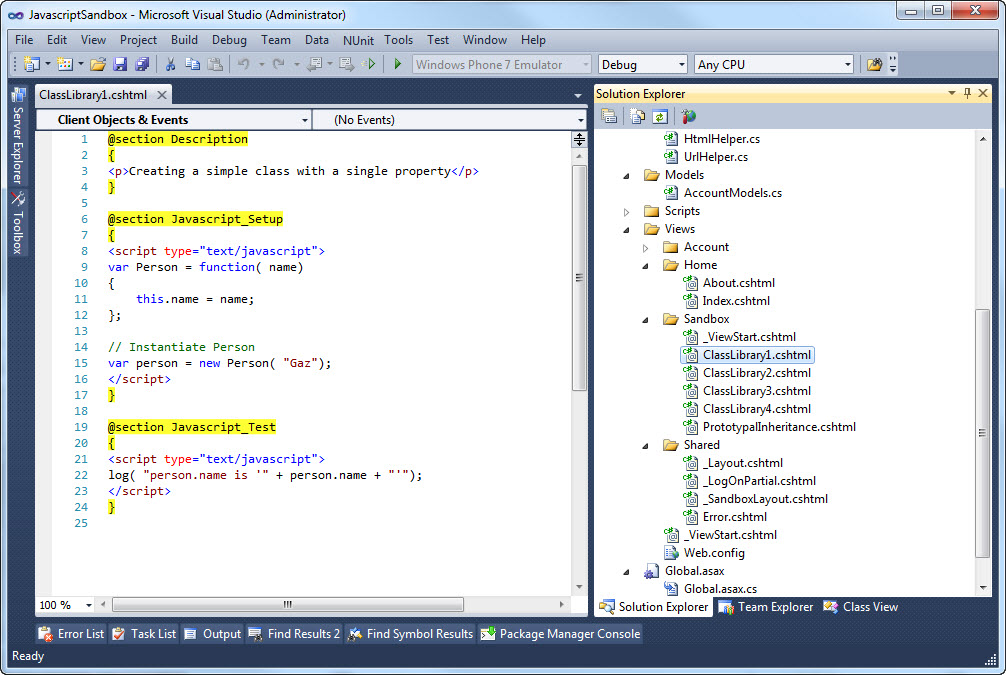Switch to the Class View tab
The image size is (1006, 675).
tap(861, 606)
